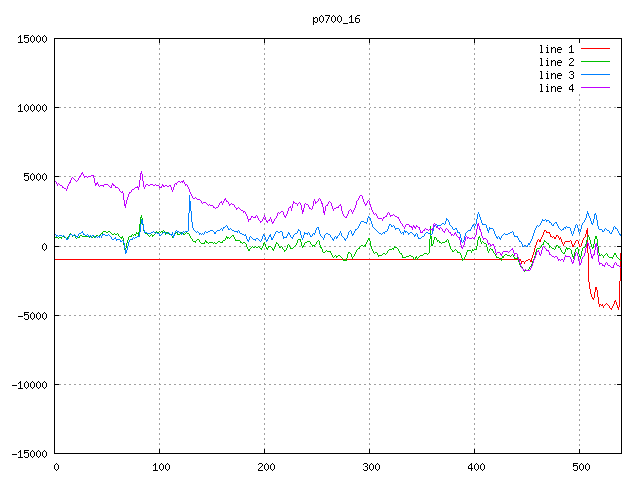Click the -5000 y-axis tick label
Image resolution: width=640 pixels, height=480 pixels.
(32, 316)
